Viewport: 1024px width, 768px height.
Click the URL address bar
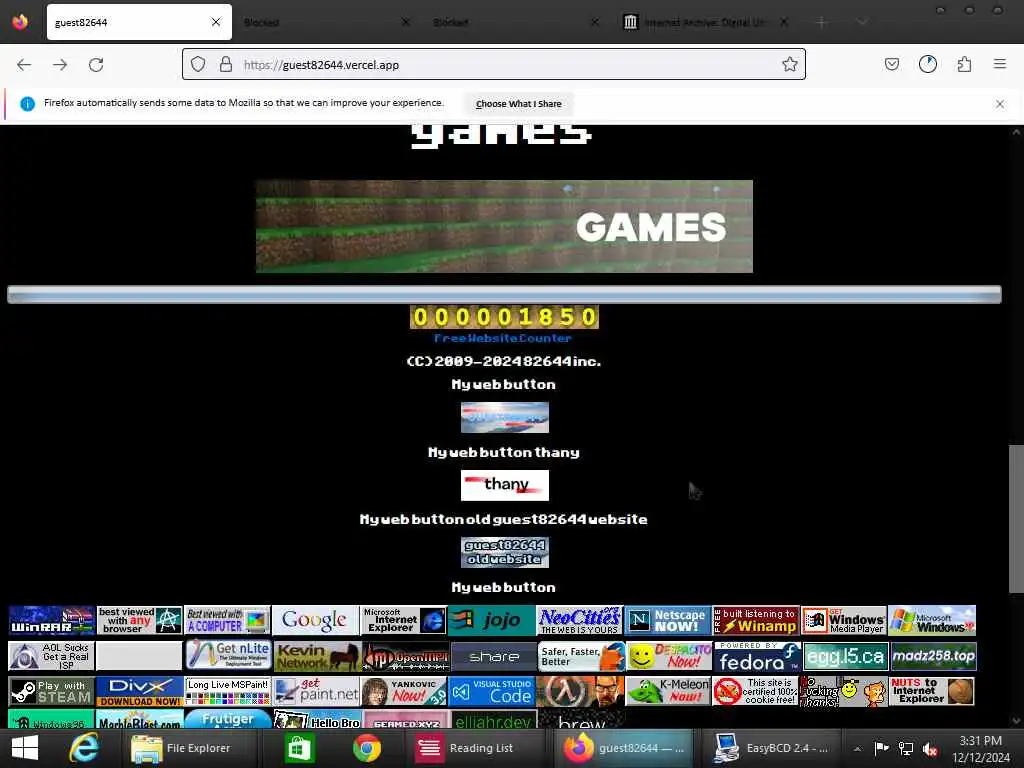point(494,64)
